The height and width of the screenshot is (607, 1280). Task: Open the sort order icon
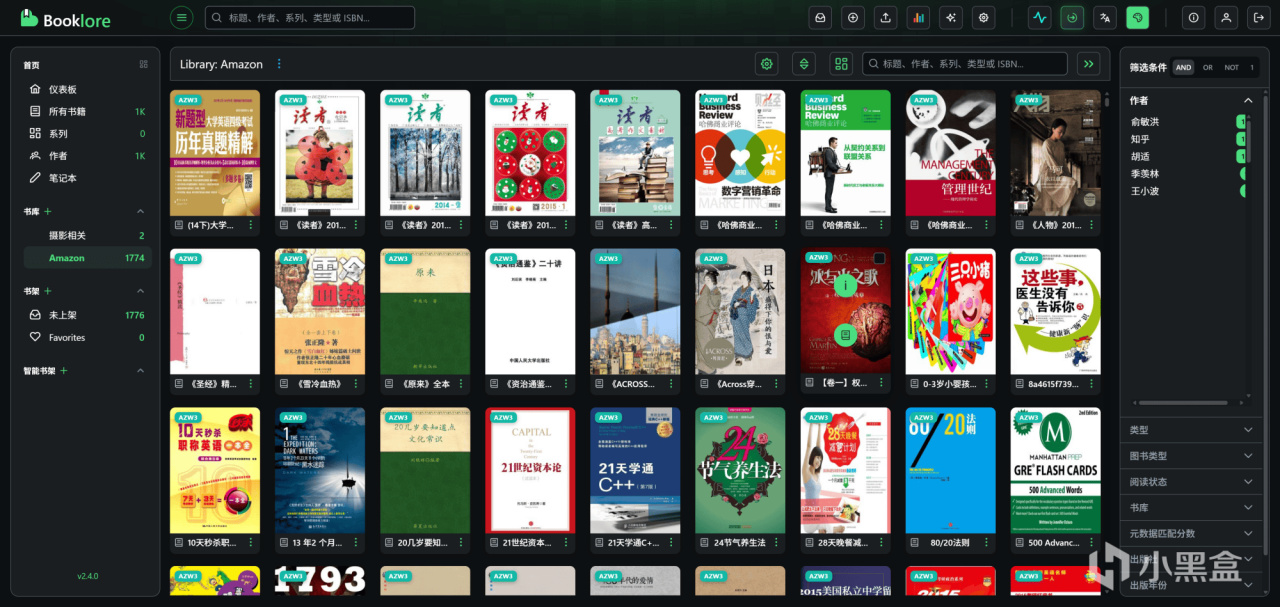803,64
